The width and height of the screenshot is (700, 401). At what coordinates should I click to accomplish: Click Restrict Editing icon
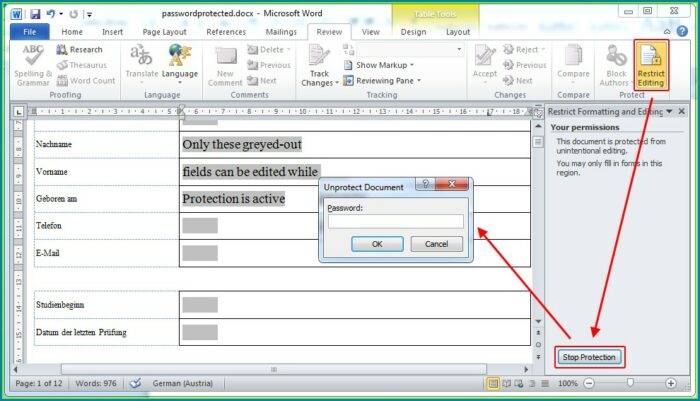(651, 65)
